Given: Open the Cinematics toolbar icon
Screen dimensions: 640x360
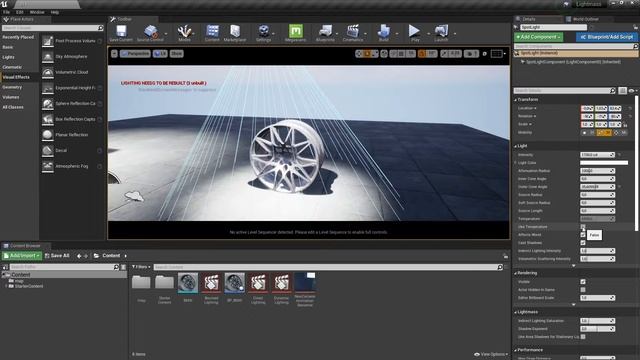Looking at the screenshot, I should [x=353, y=32].
